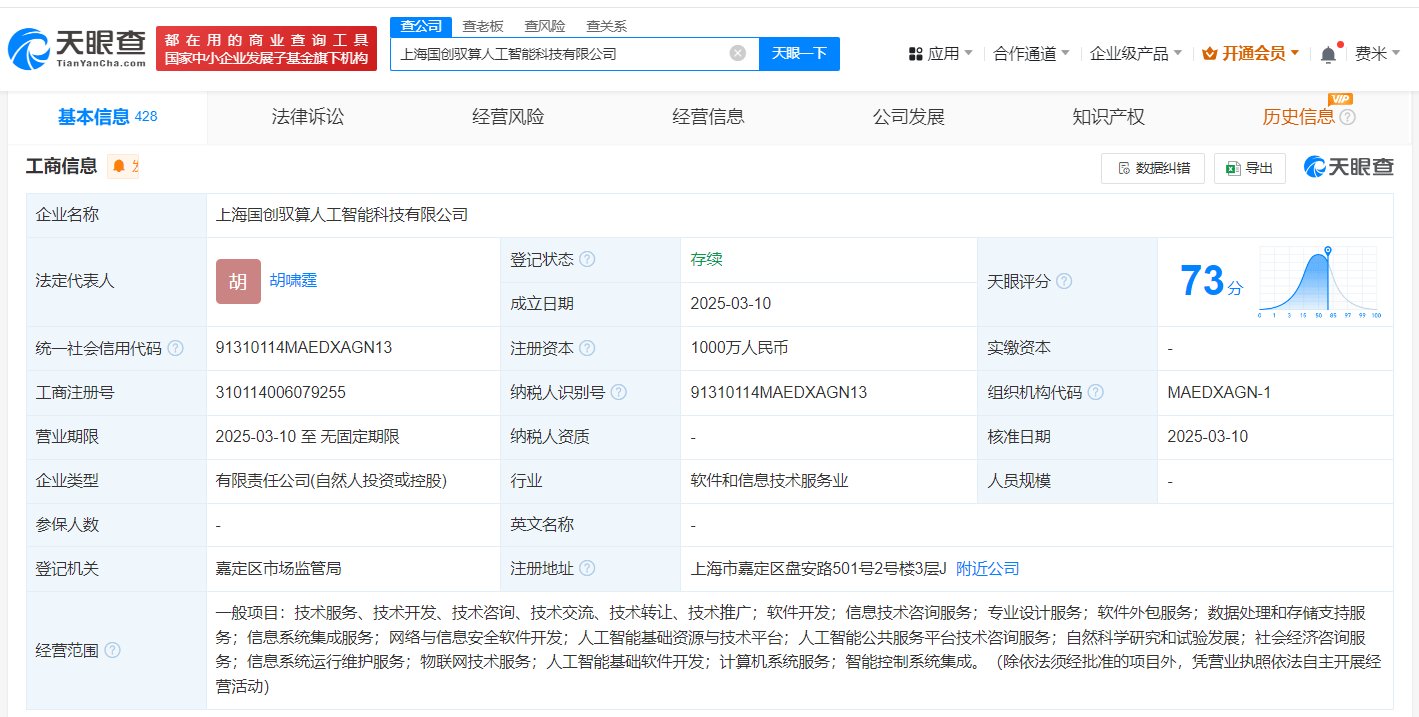Open the 胡啸霆 legal representative link
This screenshot has width=1419, height=717.
294,281
